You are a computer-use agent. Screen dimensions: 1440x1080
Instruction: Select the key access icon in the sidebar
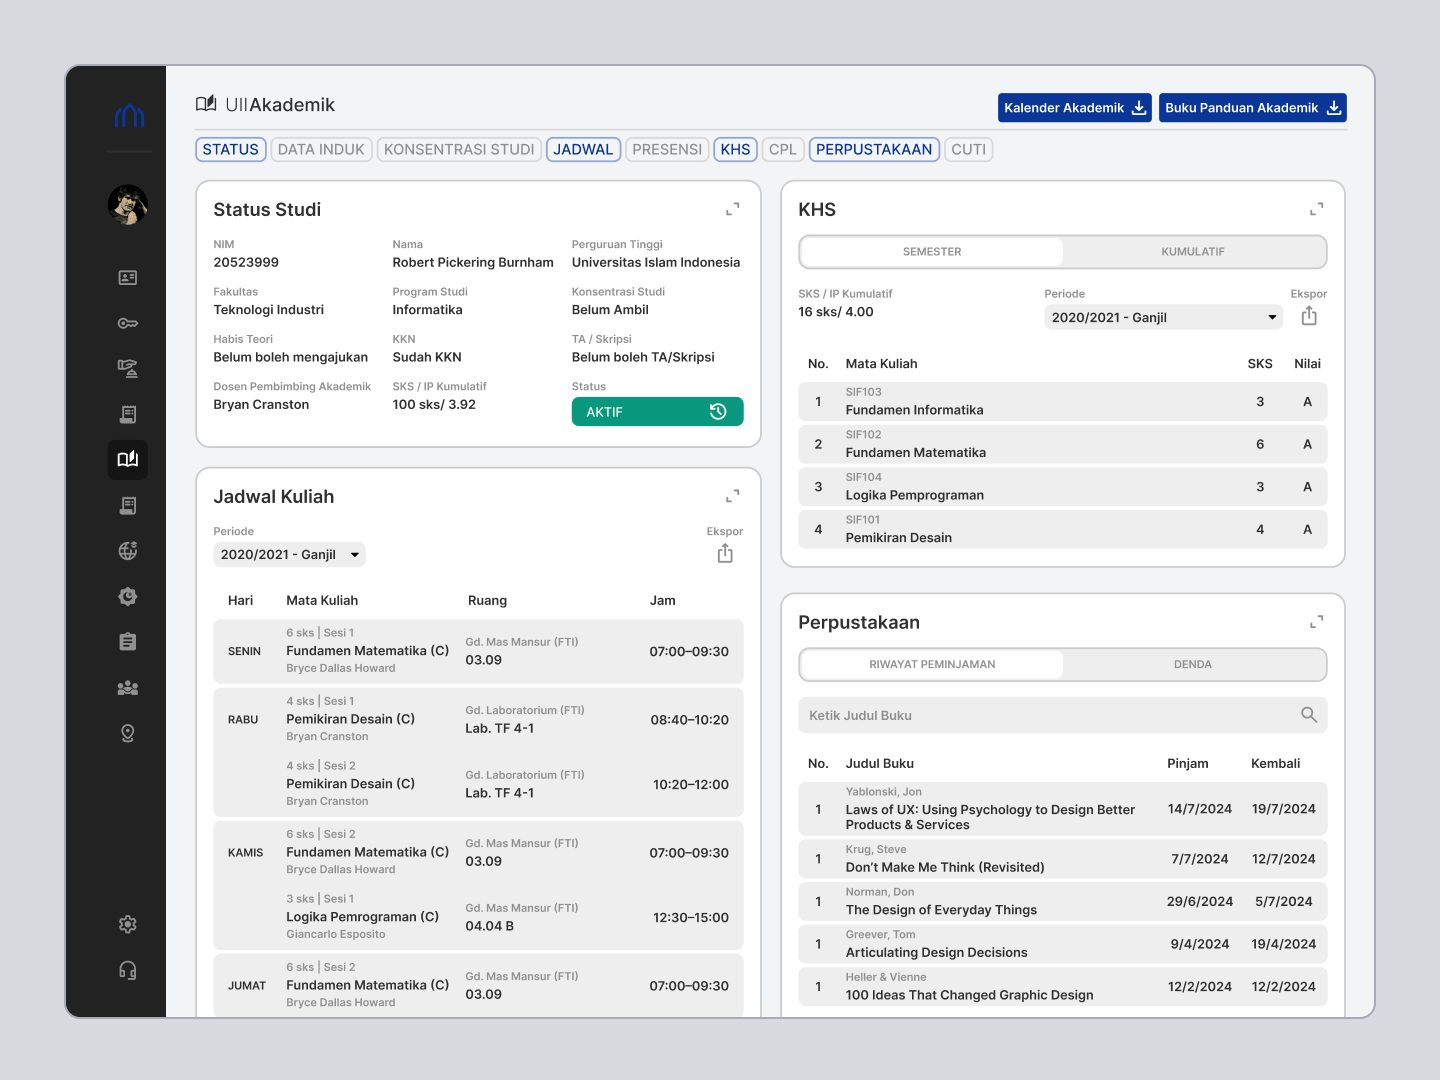coord(127,323)
